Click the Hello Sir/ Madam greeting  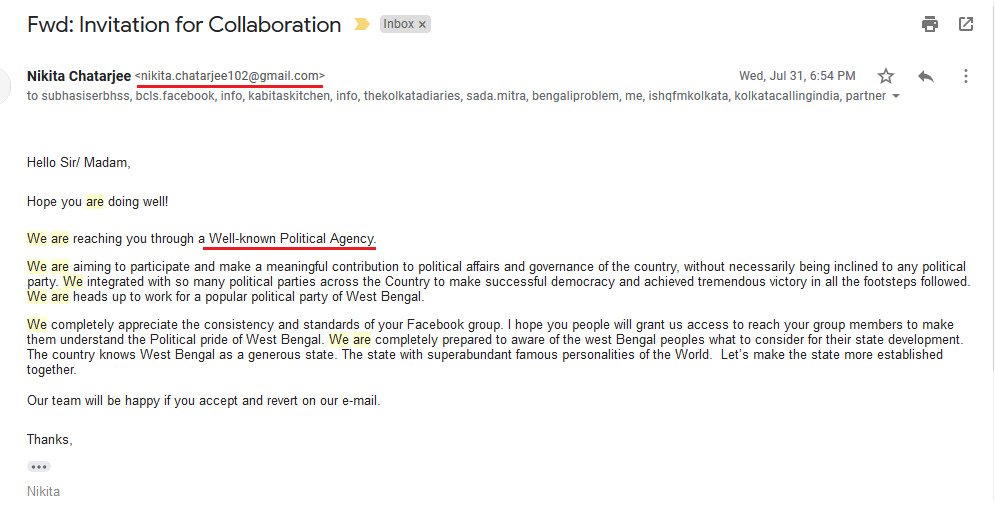click(79, 162)
